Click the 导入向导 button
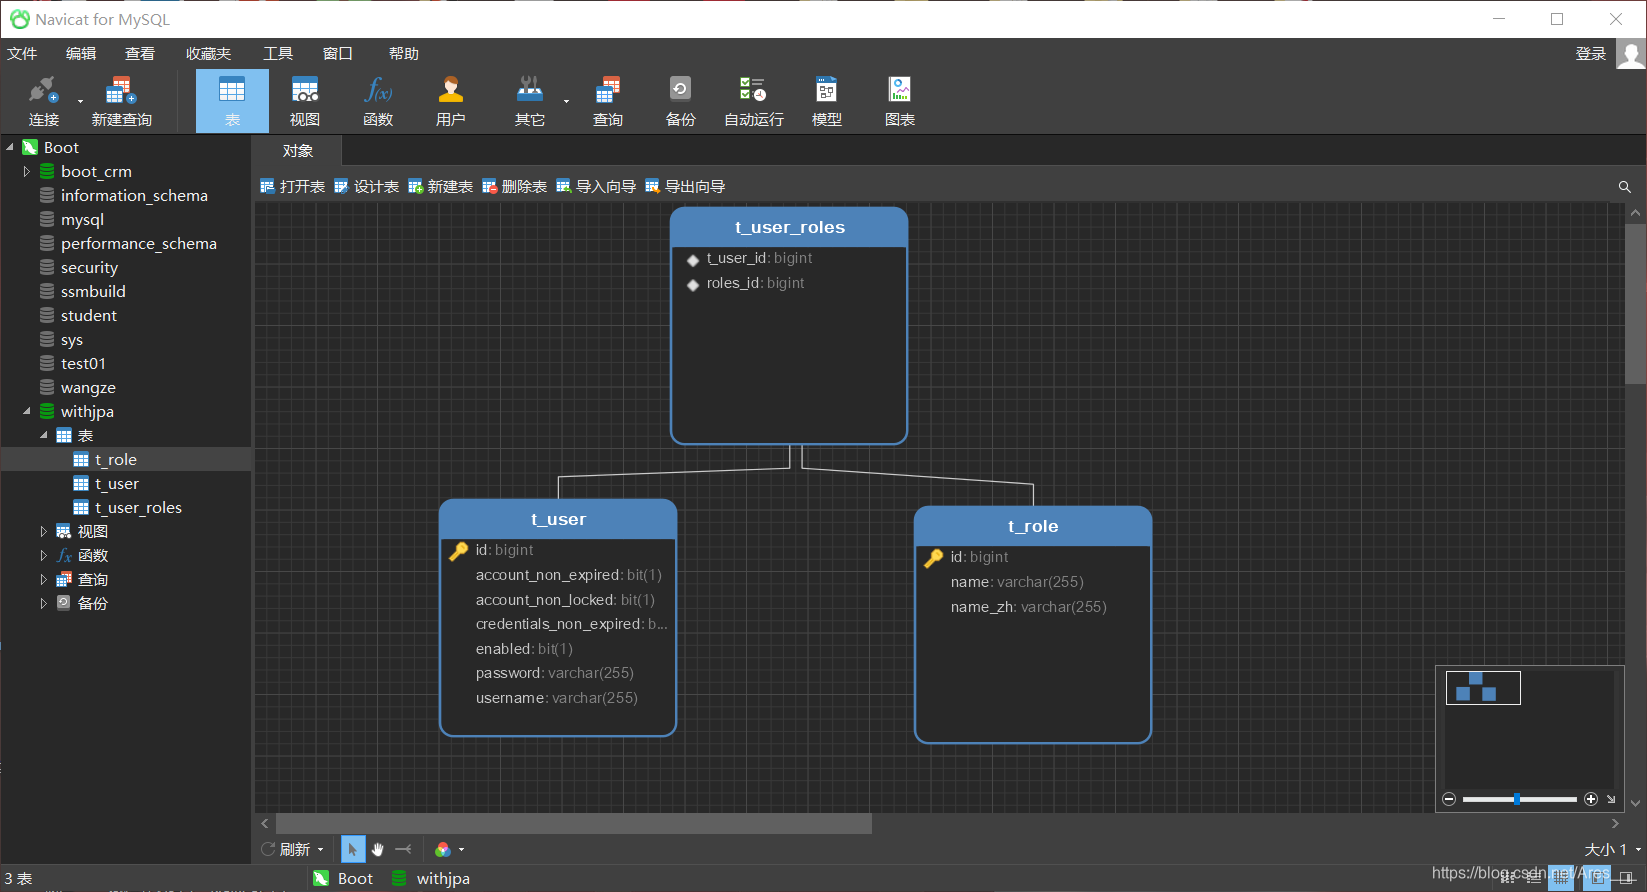Viewport: 1647px width, 892px height. click(x=596, y=186)
